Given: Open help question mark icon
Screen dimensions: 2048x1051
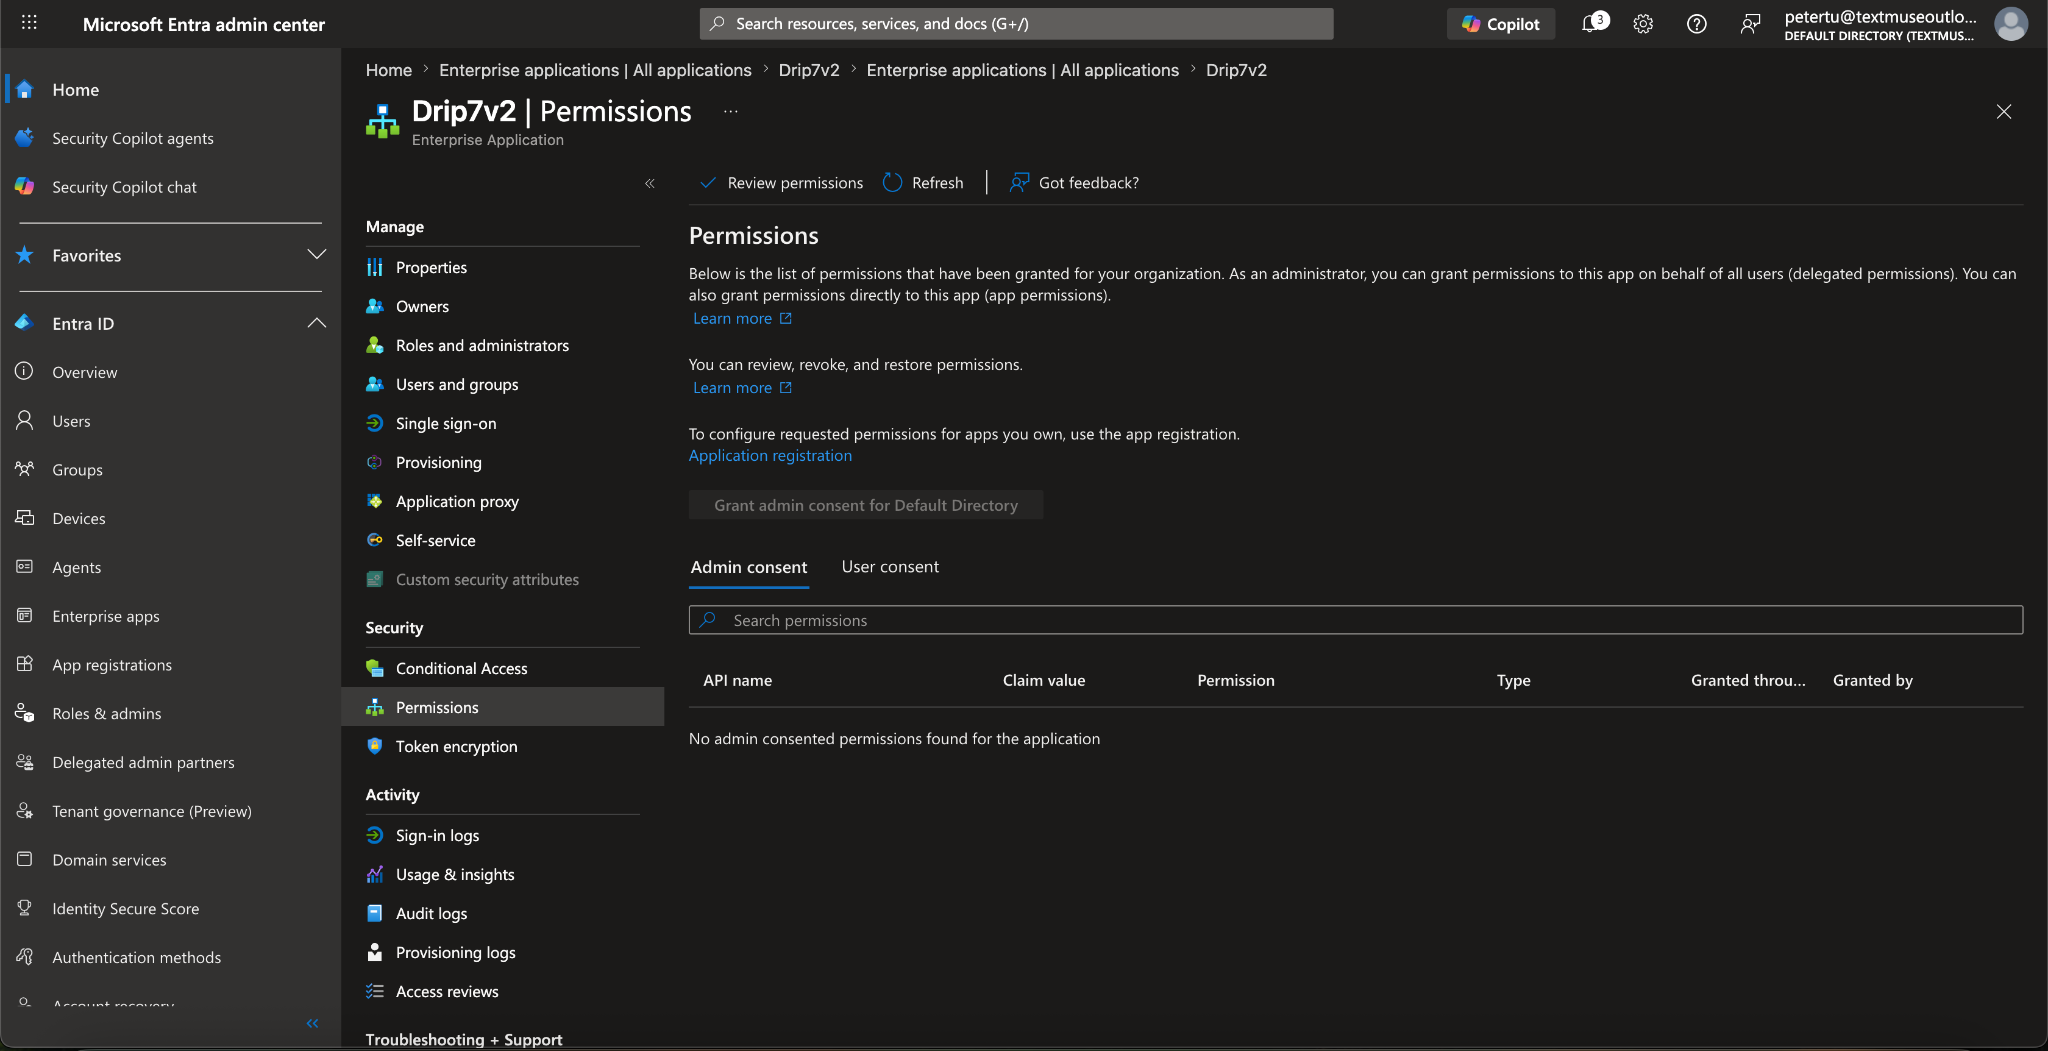Looking at the screenshot, I should pos(1696,23).
